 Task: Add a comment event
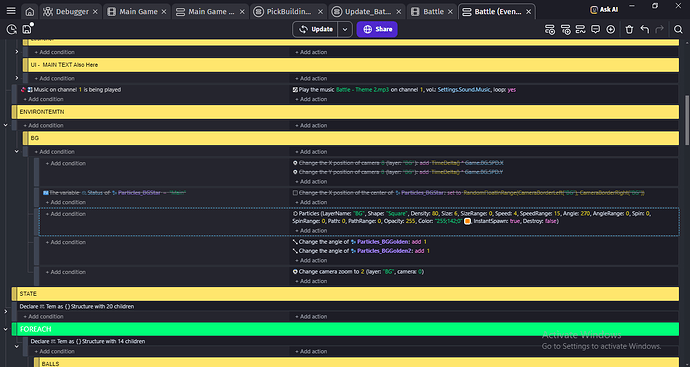point(595,29)
